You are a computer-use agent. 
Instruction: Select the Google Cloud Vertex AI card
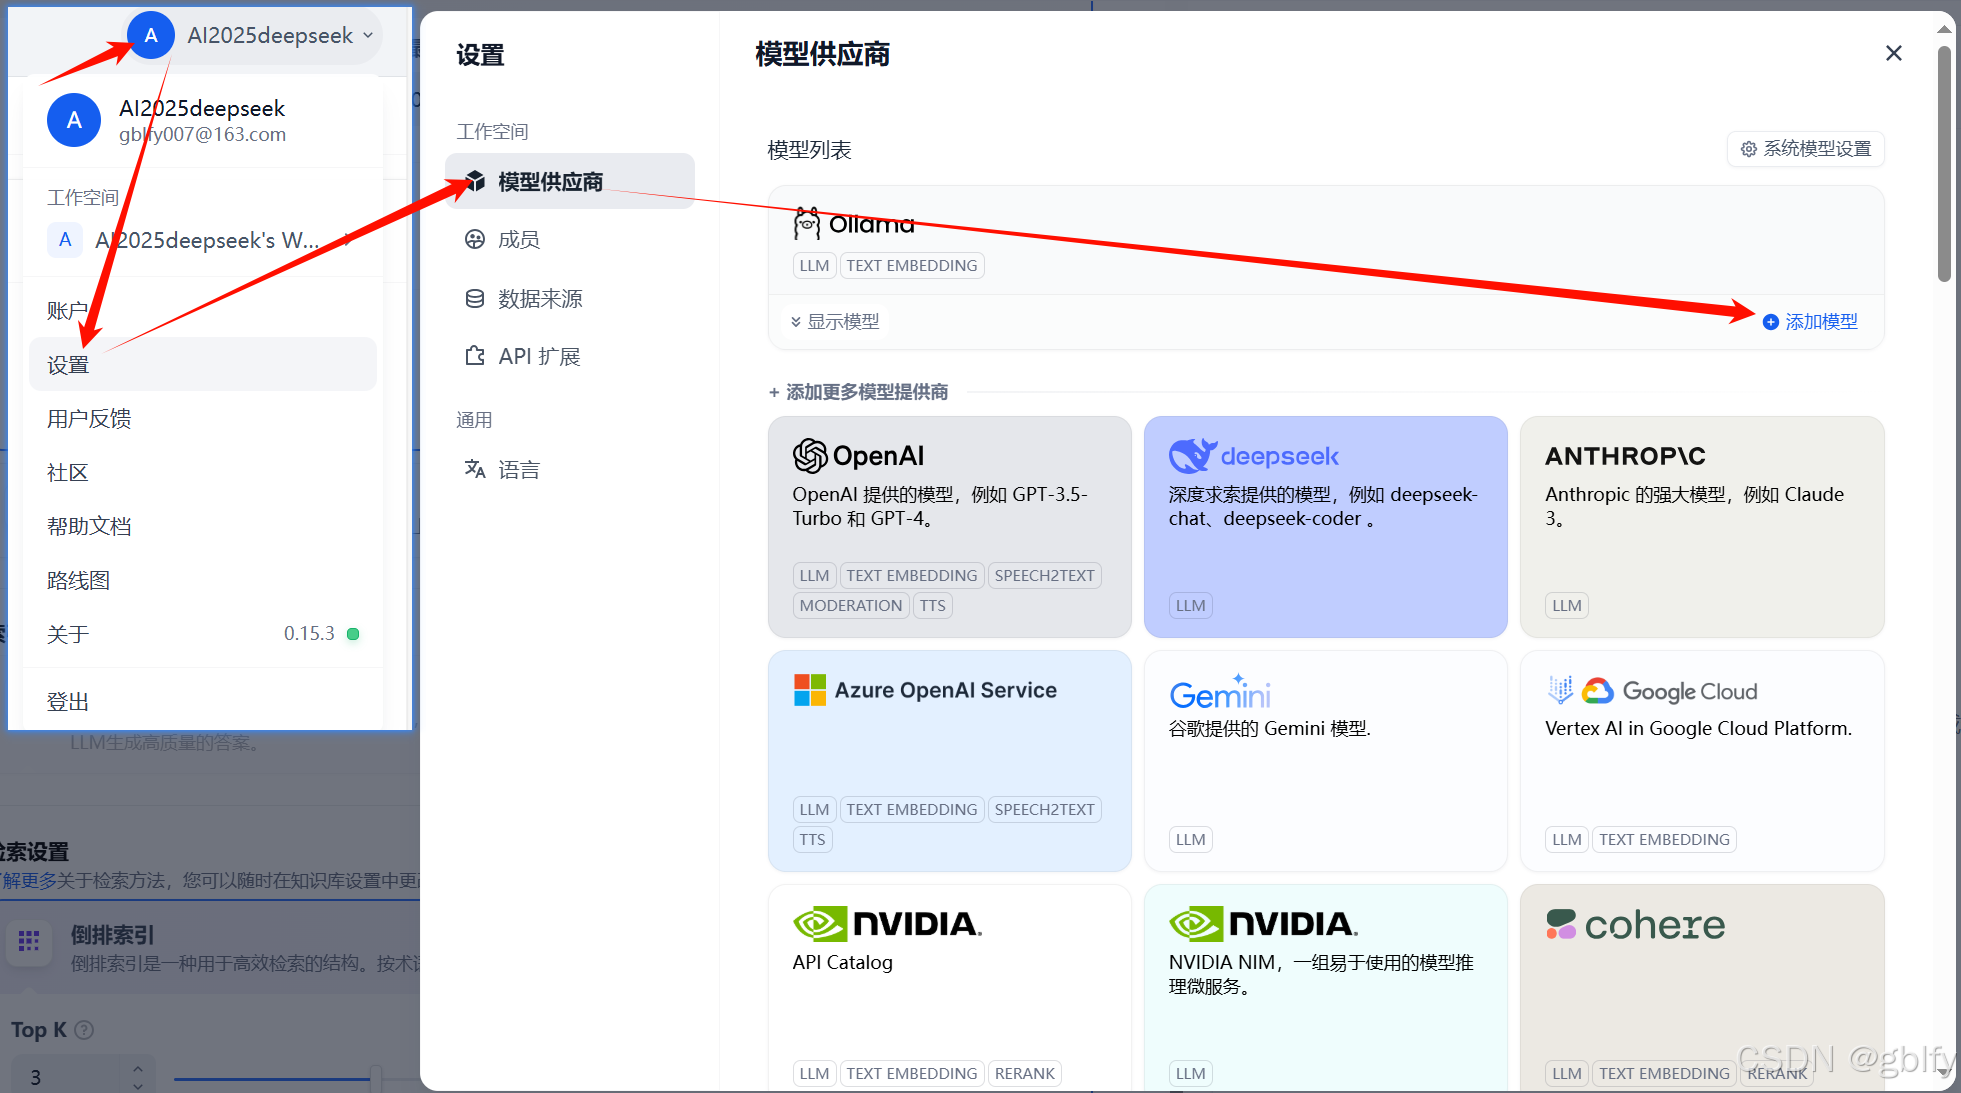(x=1702, y=761)
